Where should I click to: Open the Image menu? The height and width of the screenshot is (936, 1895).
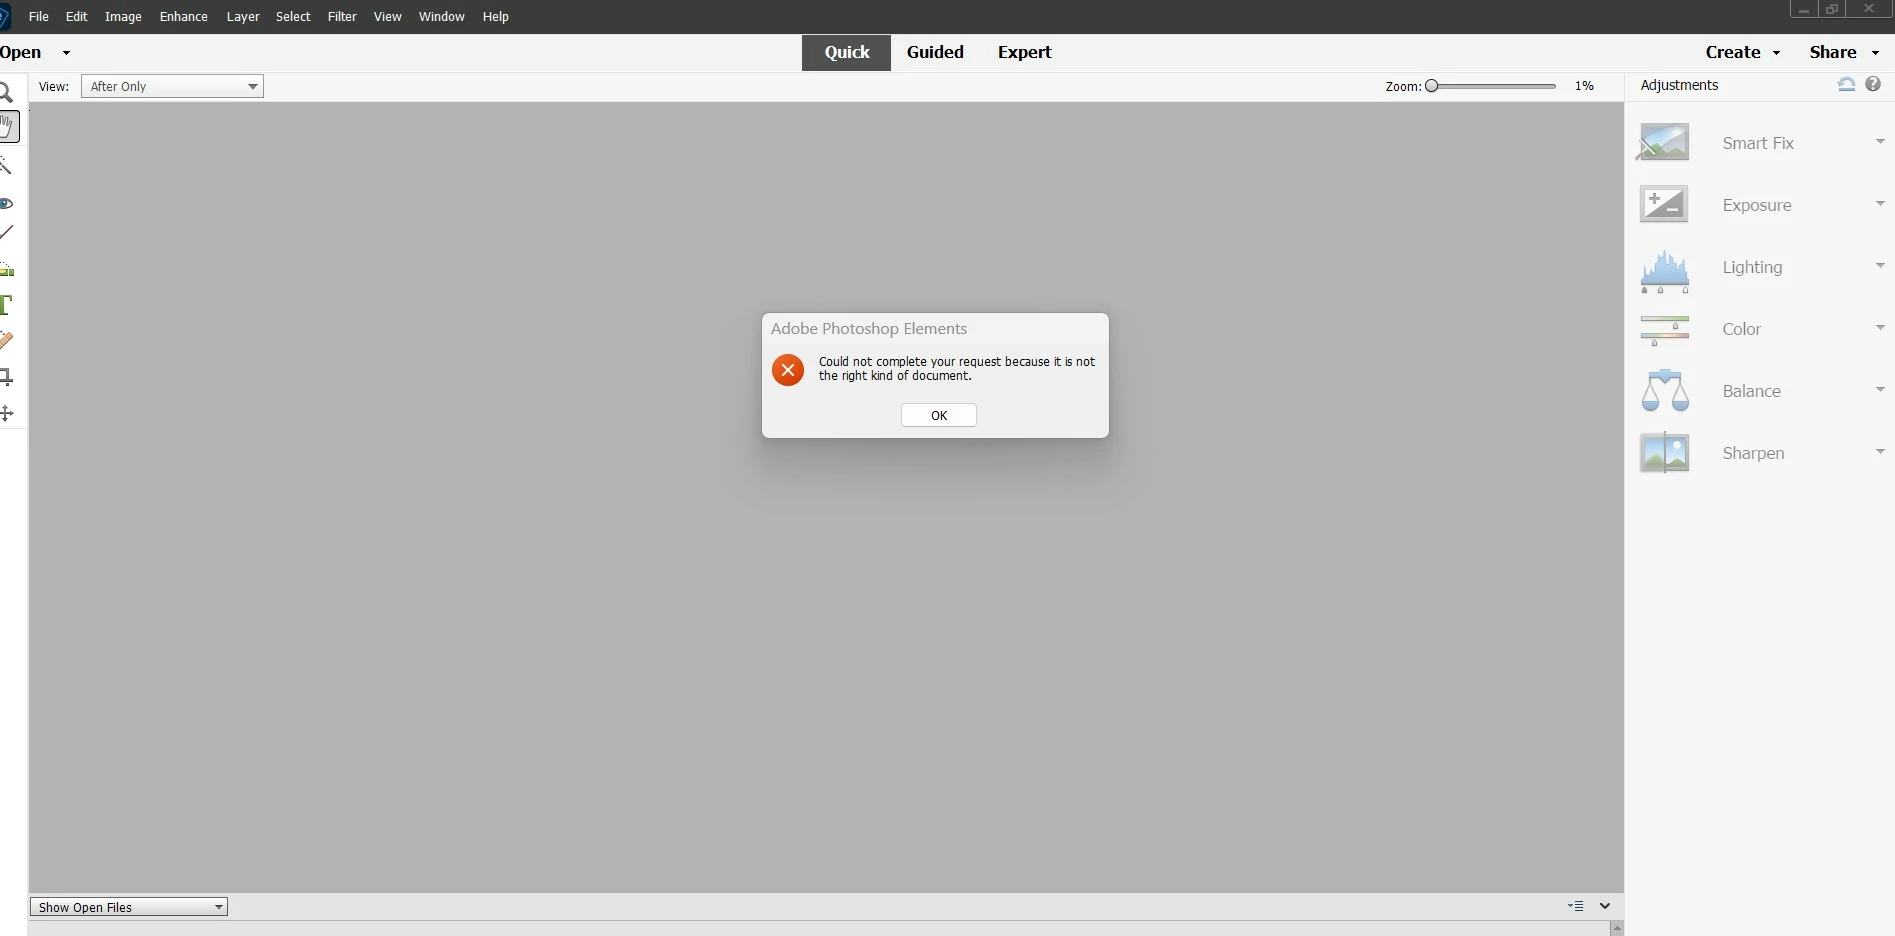point(123,17)
